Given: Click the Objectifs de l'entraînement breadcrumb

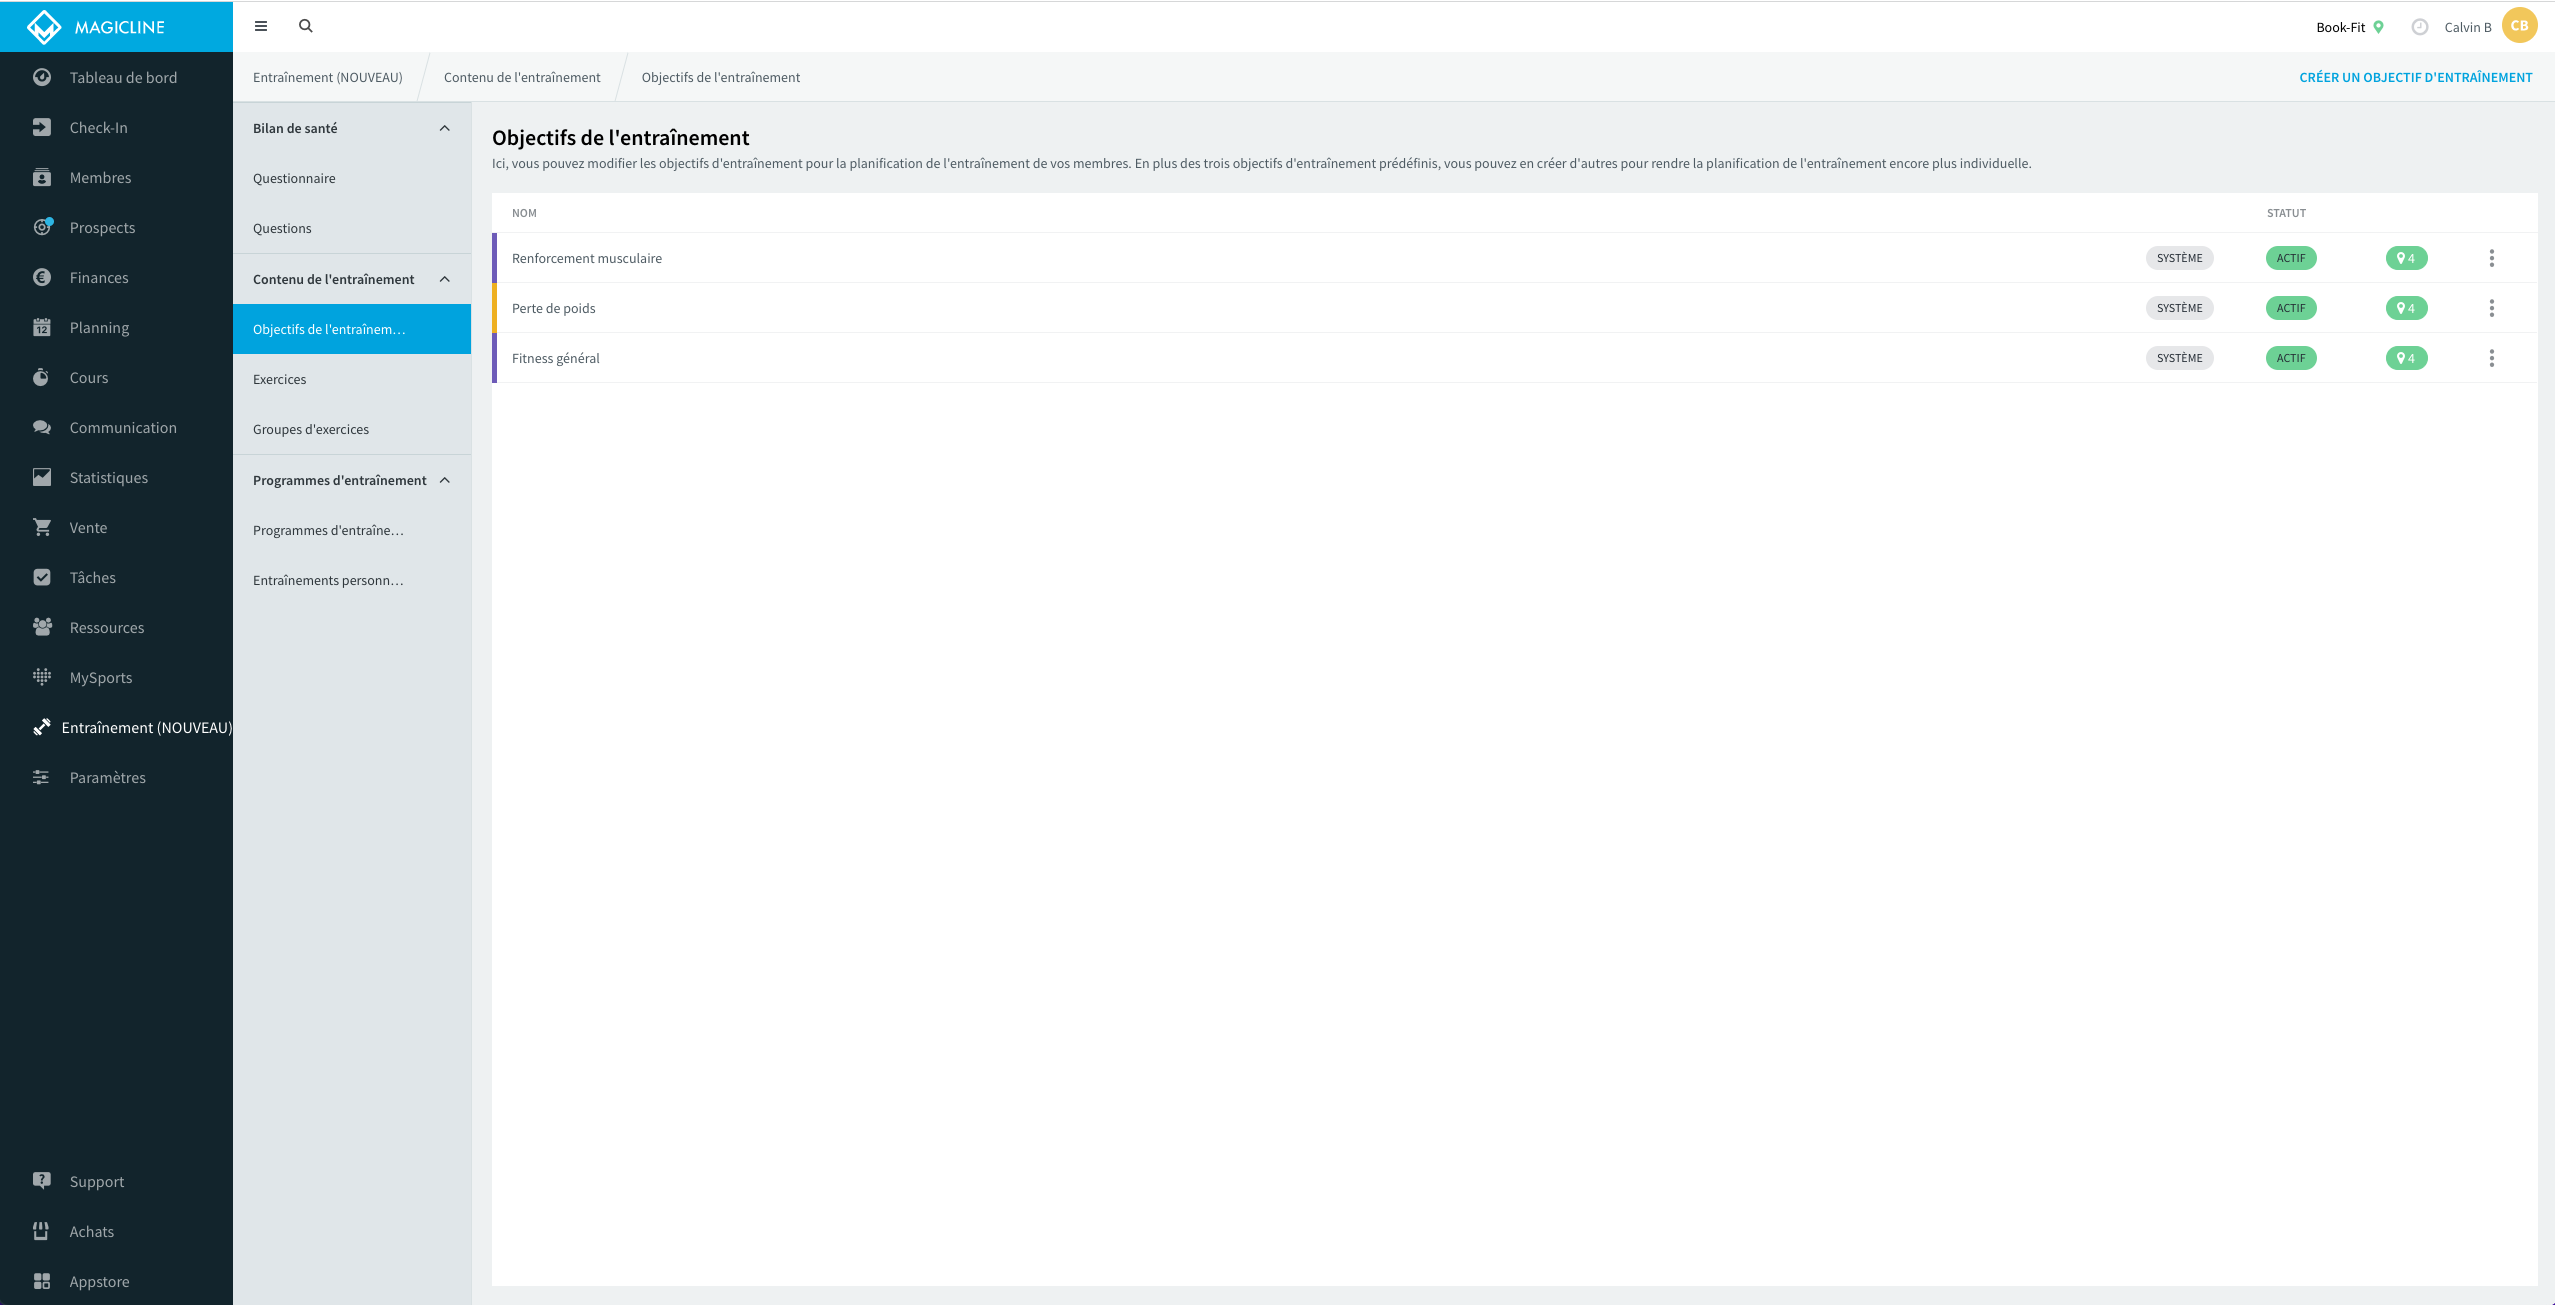Looking at the screenshot, I should coord(721,77).
